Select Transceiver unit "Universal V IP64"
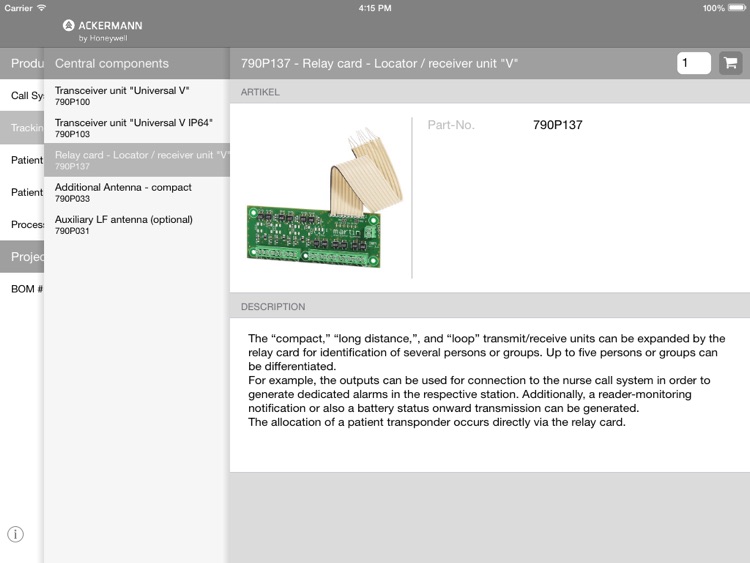 137,128
